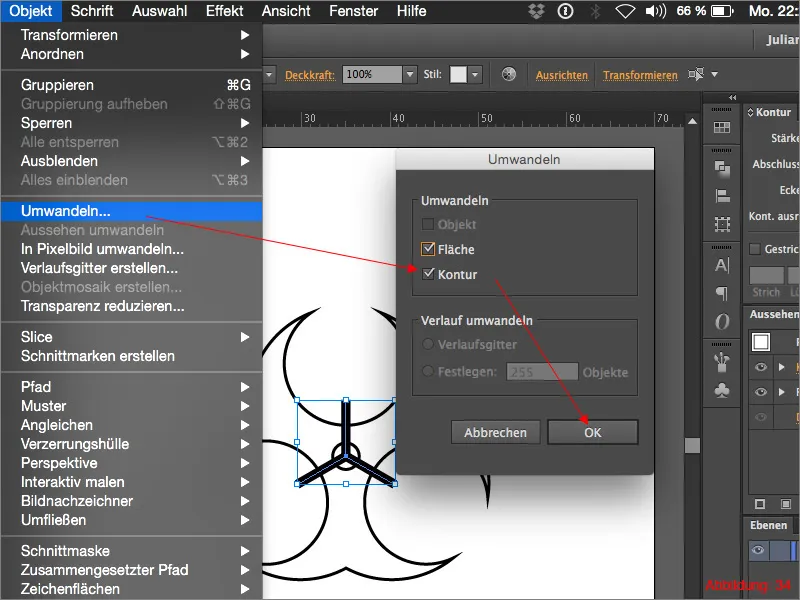Open the Ausrichten link in control bar

(x=562, y=75)
